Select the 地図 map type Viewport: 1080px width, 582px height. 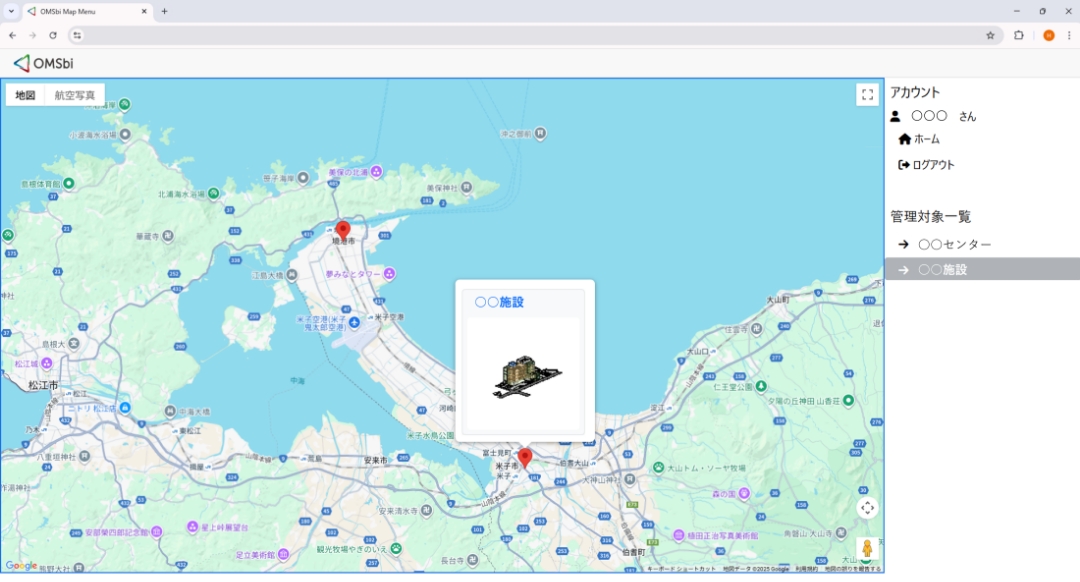coord(25,95)
